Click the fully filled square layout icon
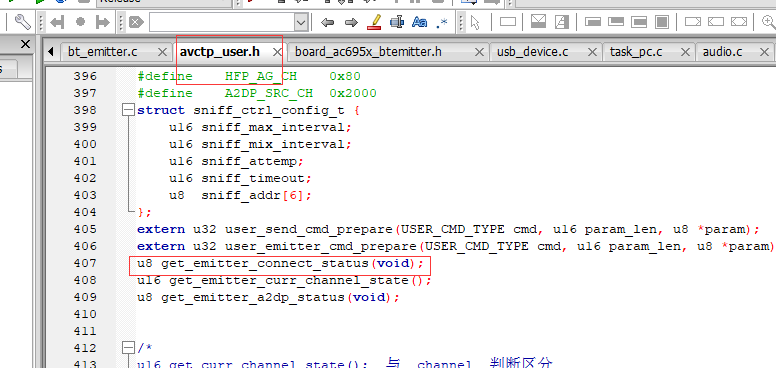 pyautogui.click(x=662, y=22)
